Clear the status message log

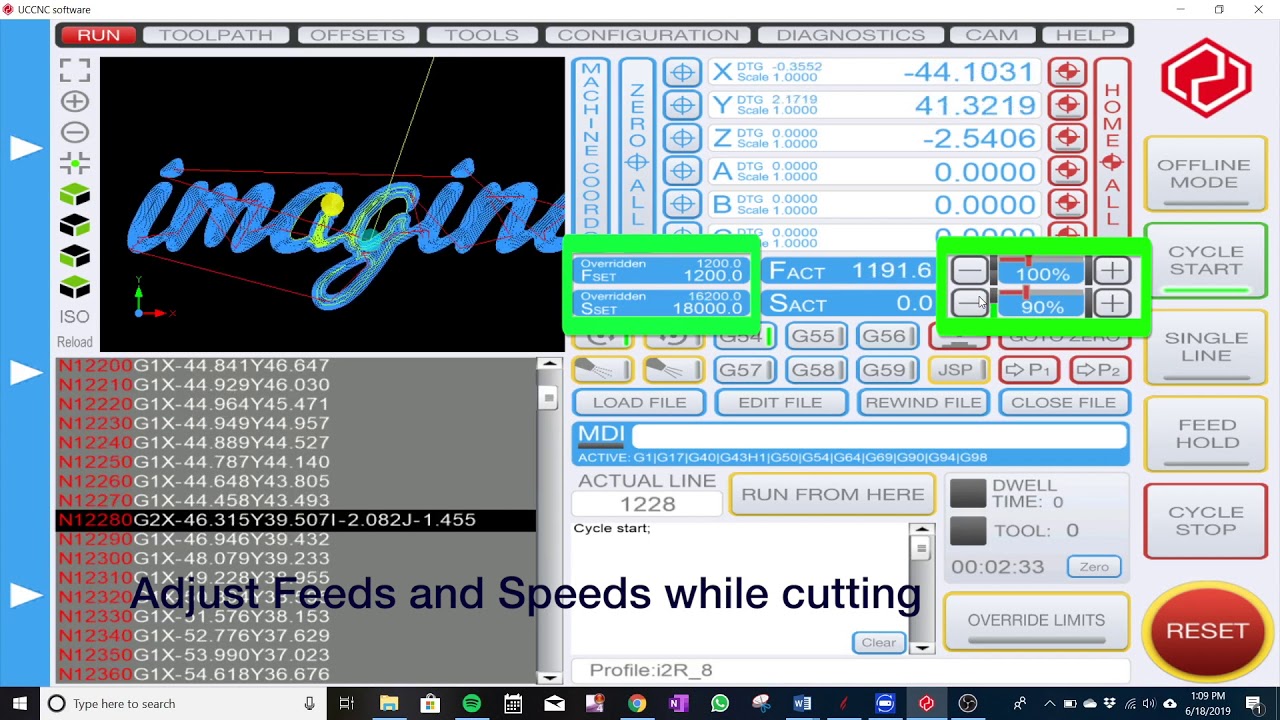tap(879, 643)
